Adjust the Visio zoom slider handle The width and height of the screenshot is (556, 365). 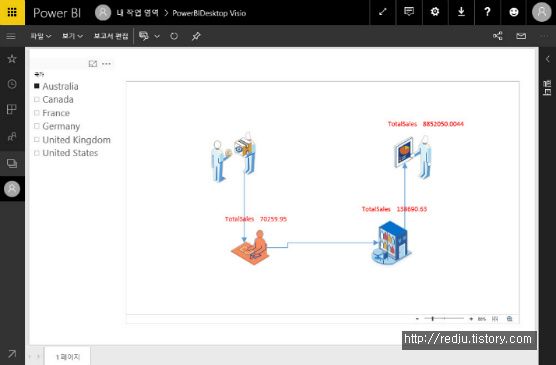pyautogui.click(x=433, y=319)
